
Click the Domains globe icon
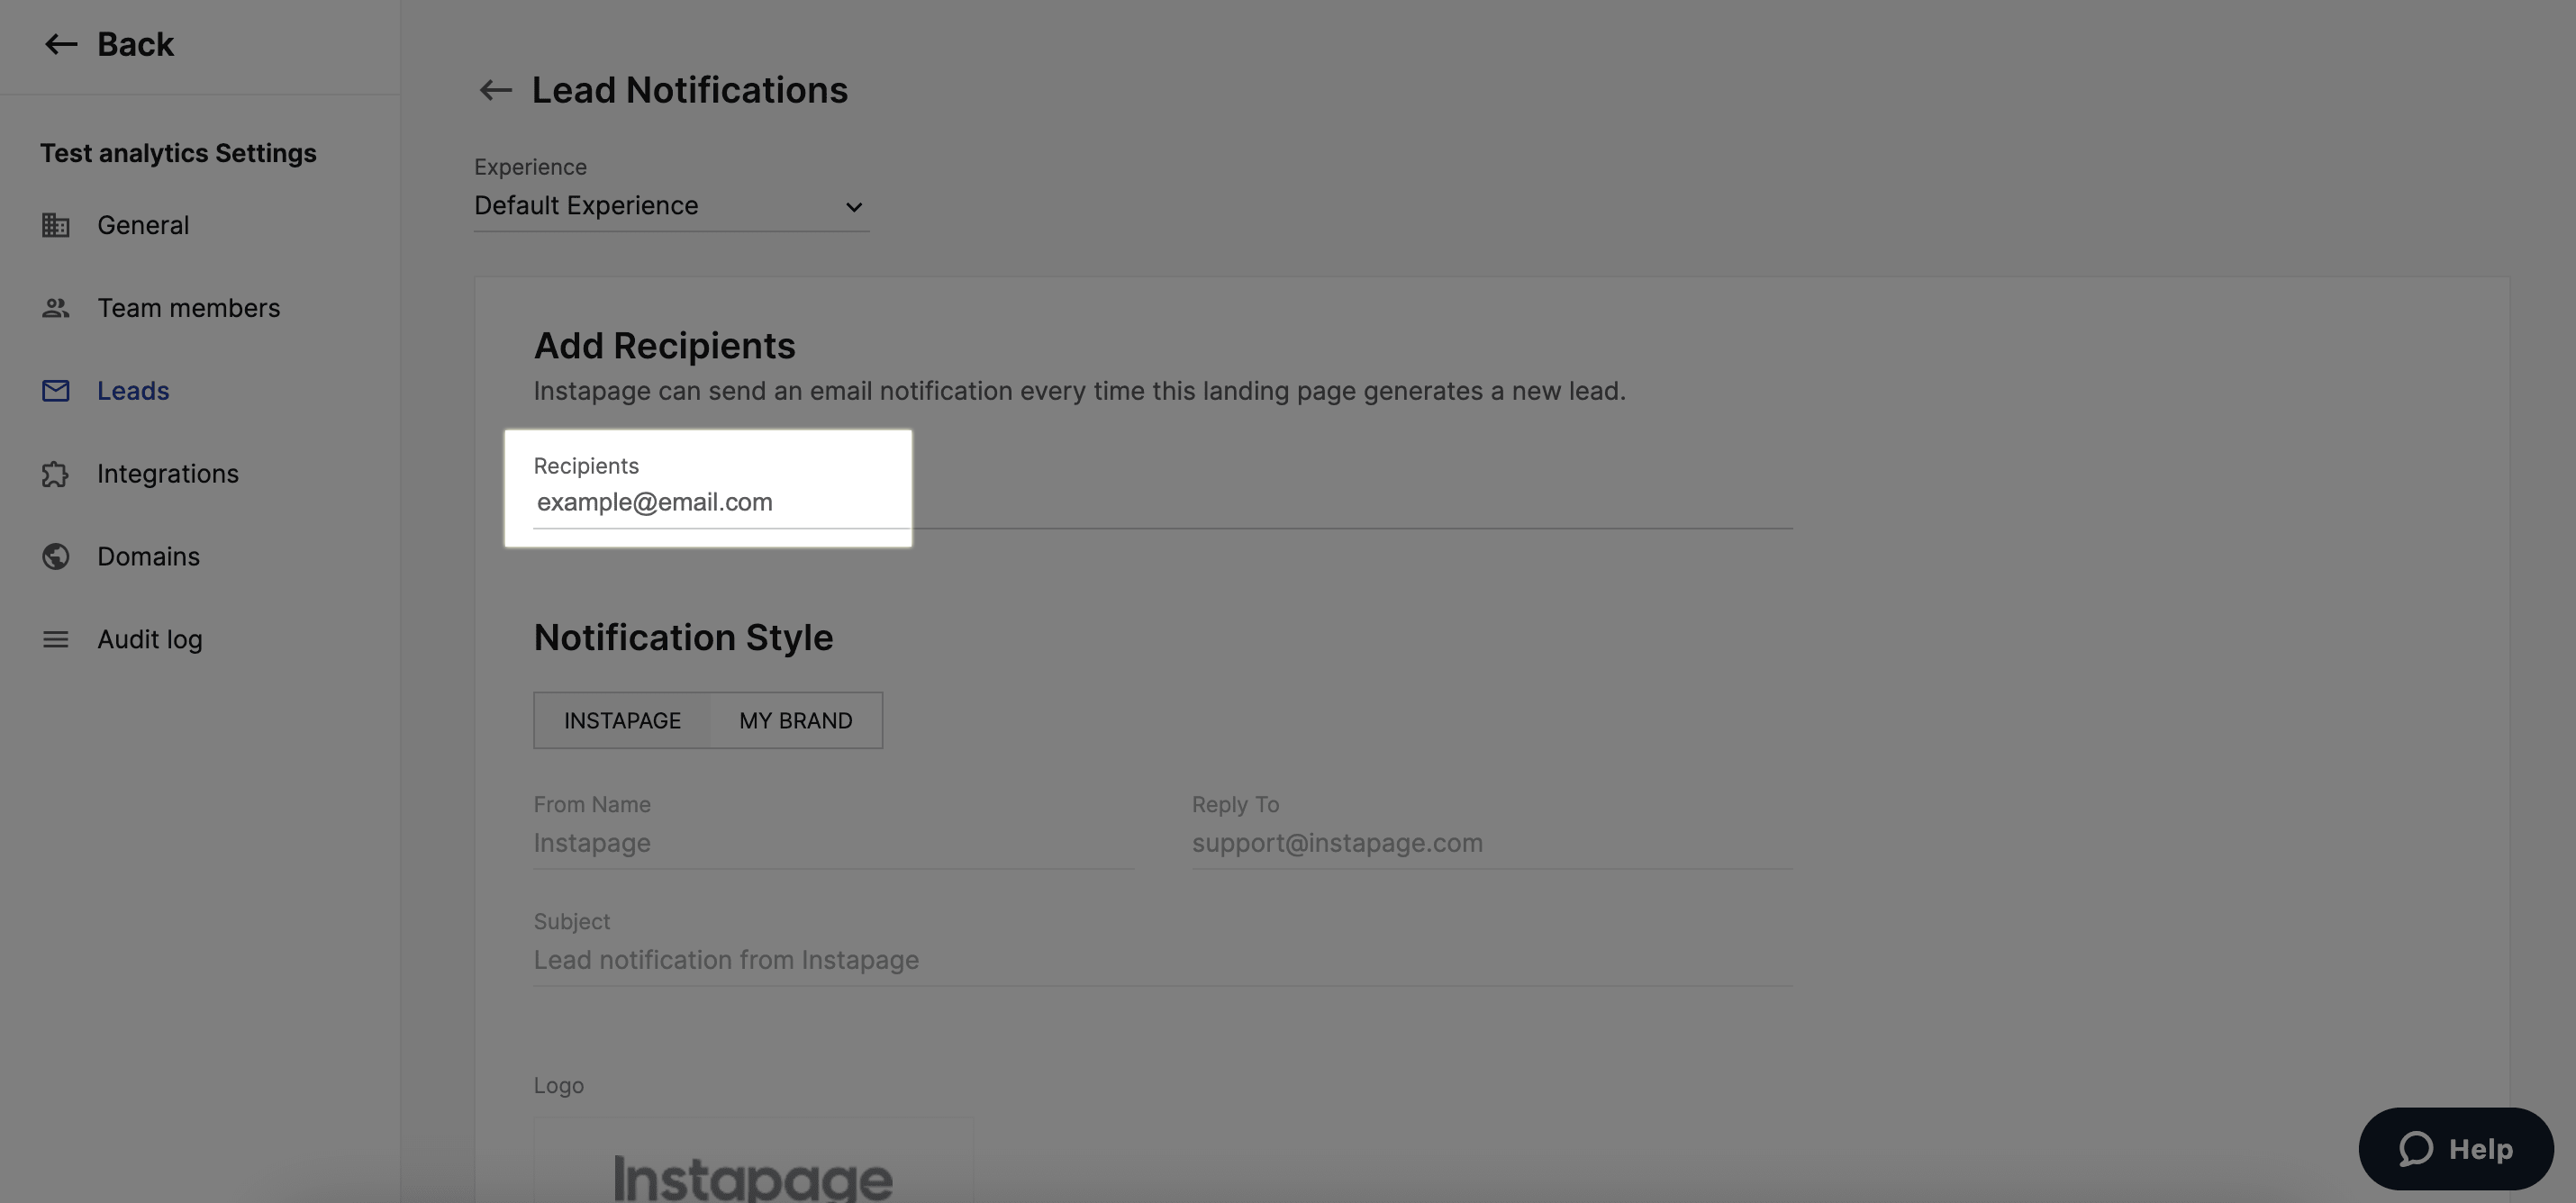tap(56, 557)
